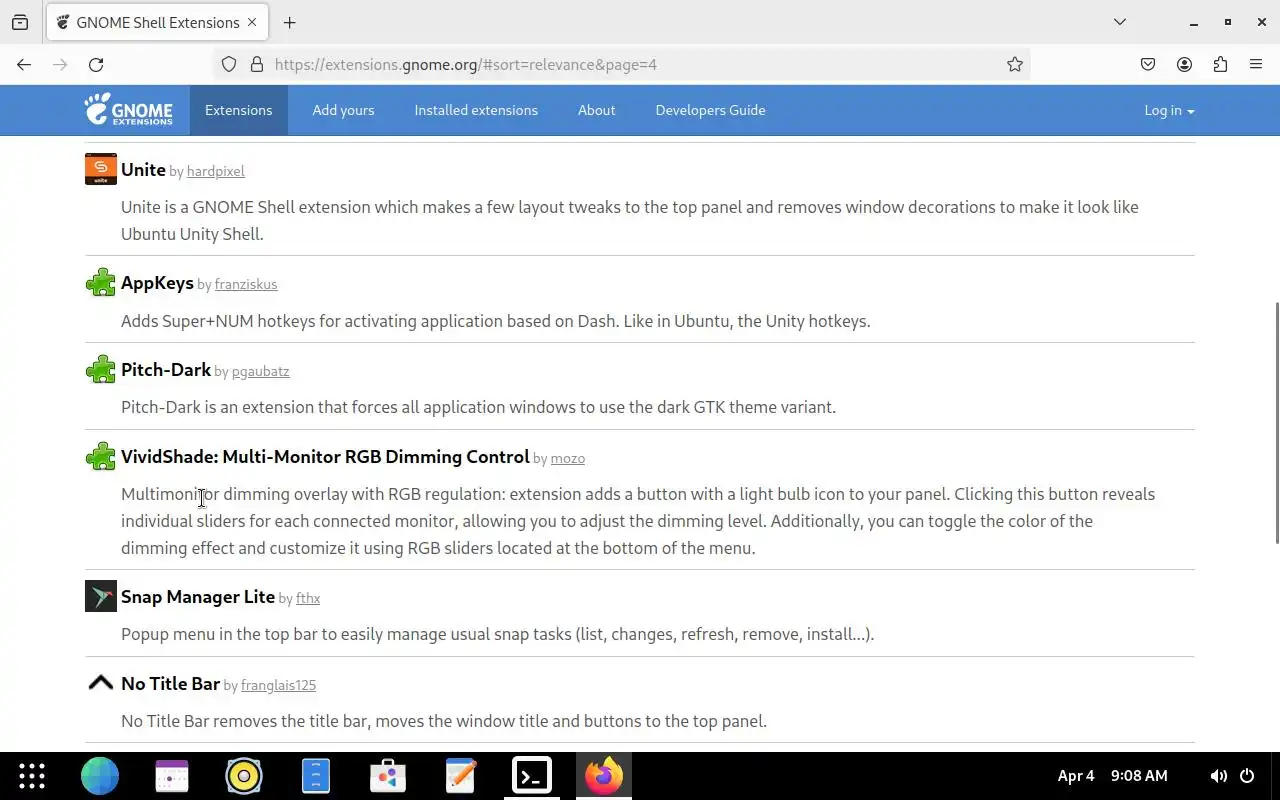Open the Developers Guide nav item
The width and height of the screenshot is (1280, 800).
[x=710, y=110]
